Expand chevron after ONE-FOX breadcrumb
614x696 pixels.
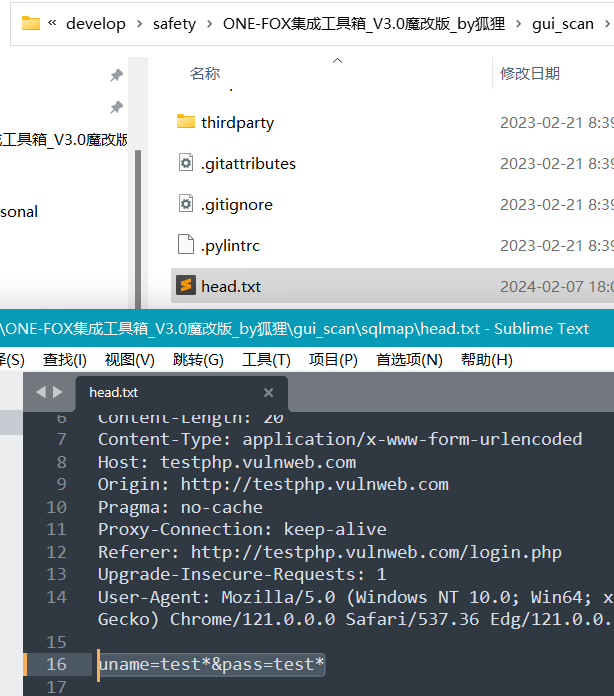(x=518, y=24)
